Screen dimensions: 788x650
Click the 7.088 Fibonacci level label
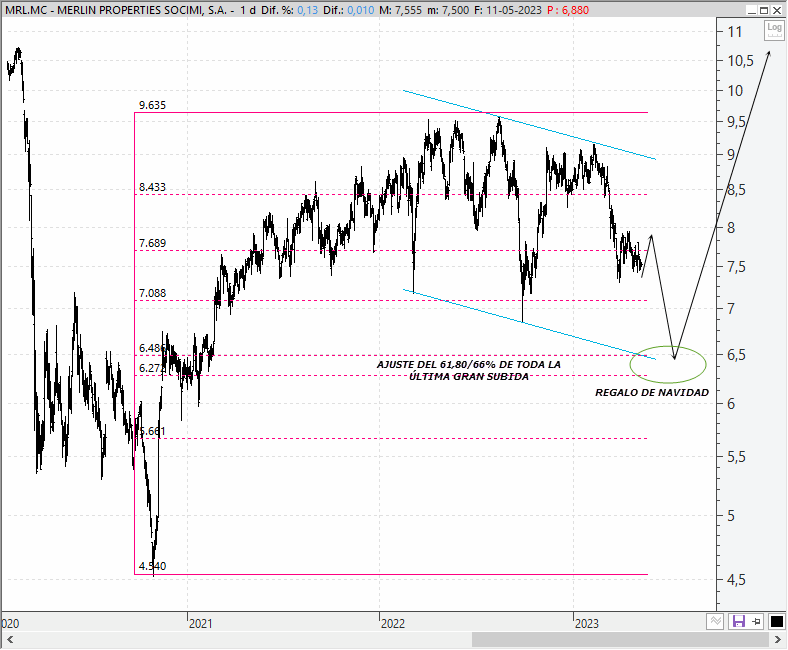[x=152, y=293]
